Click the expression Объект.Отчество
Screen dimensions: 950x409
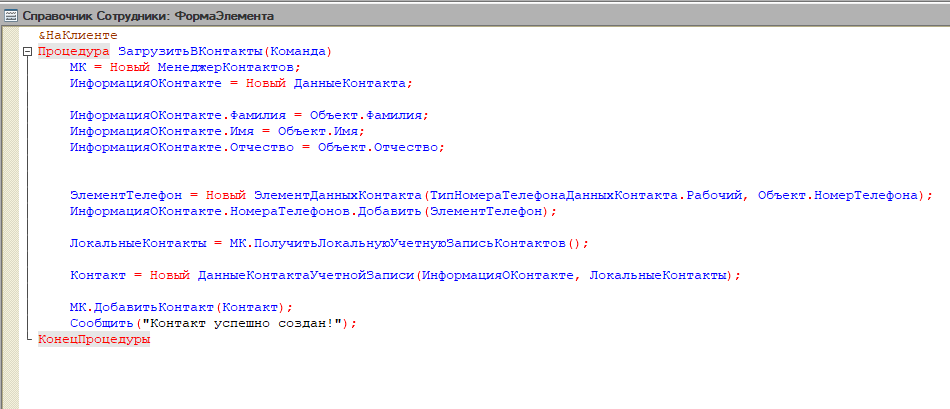tap(377, 147)
